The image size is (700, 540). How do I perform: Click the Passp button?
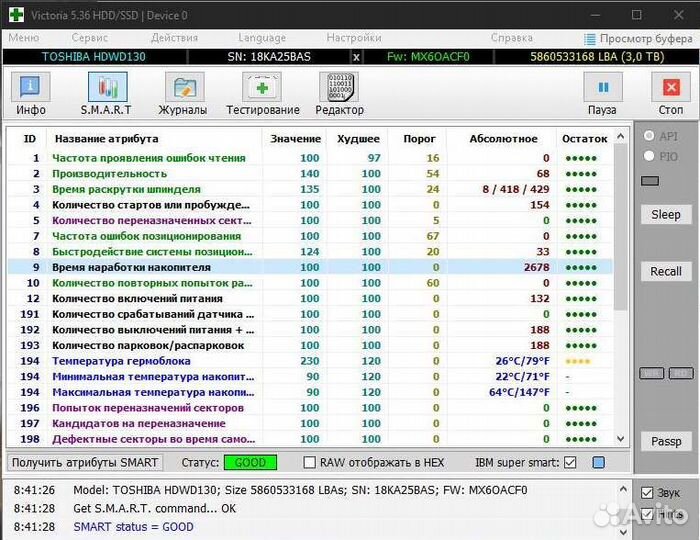(666, 441)
